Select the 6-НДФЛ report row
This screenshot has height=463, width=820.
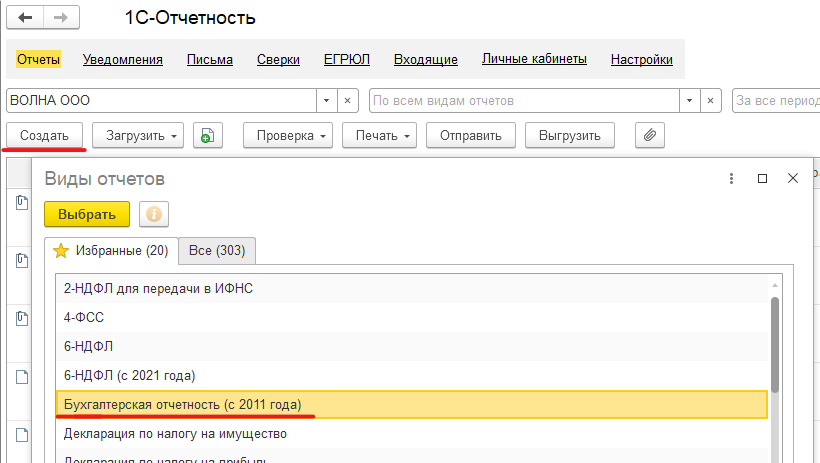point(412,346)
